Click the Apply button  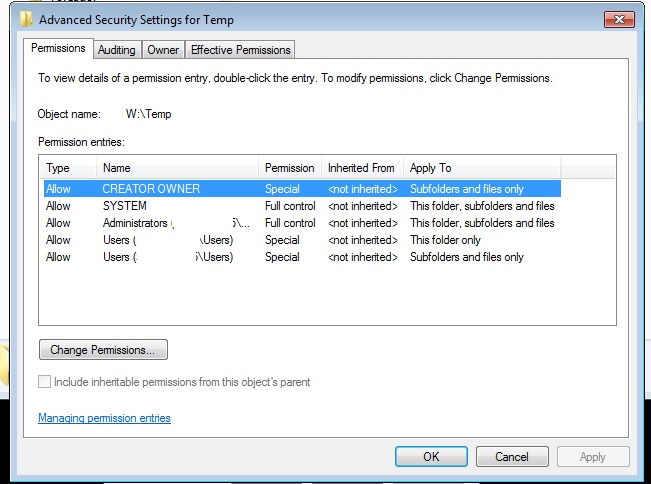592,456
